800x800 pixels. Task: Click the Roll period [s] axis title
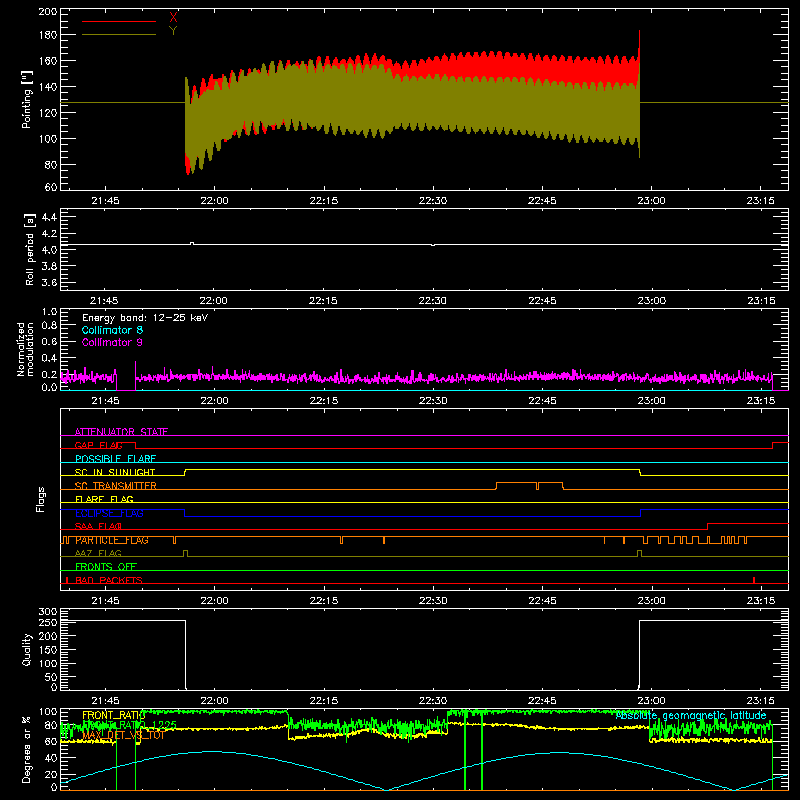30,249
